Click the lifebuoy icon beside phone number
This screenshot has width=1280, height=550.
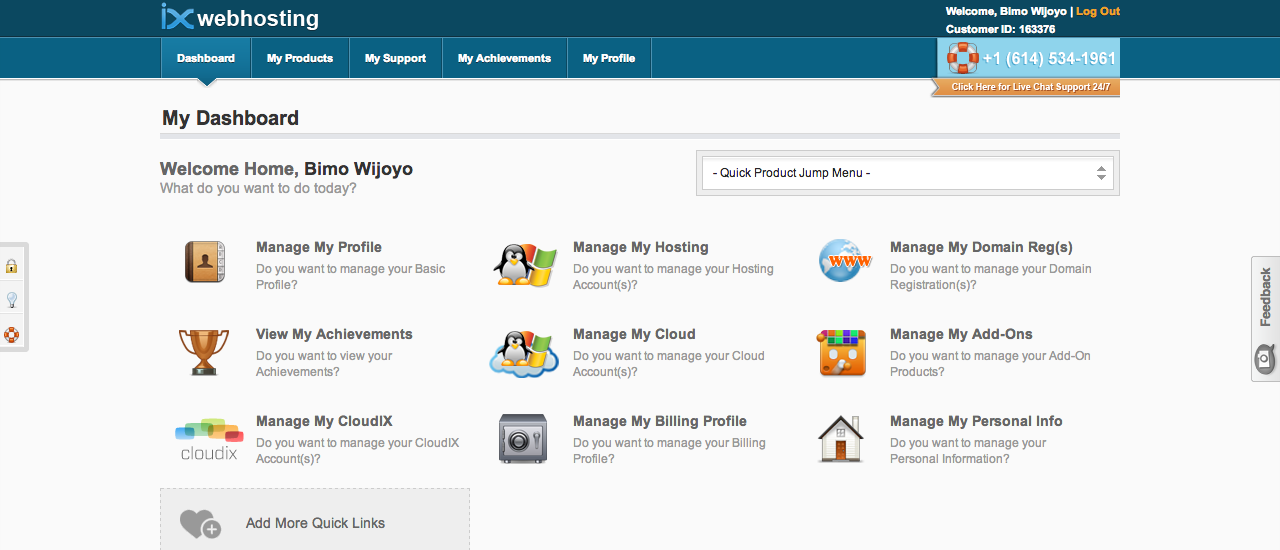[963, 58]
